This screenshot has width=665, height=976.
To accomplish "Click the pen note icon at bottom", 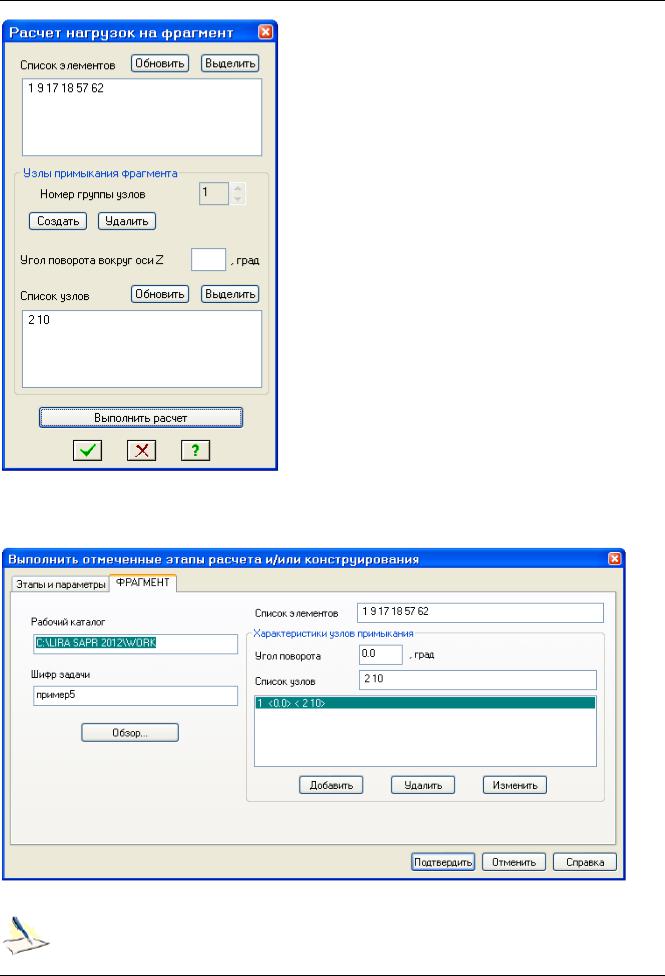I will click(x=26, y=936).
